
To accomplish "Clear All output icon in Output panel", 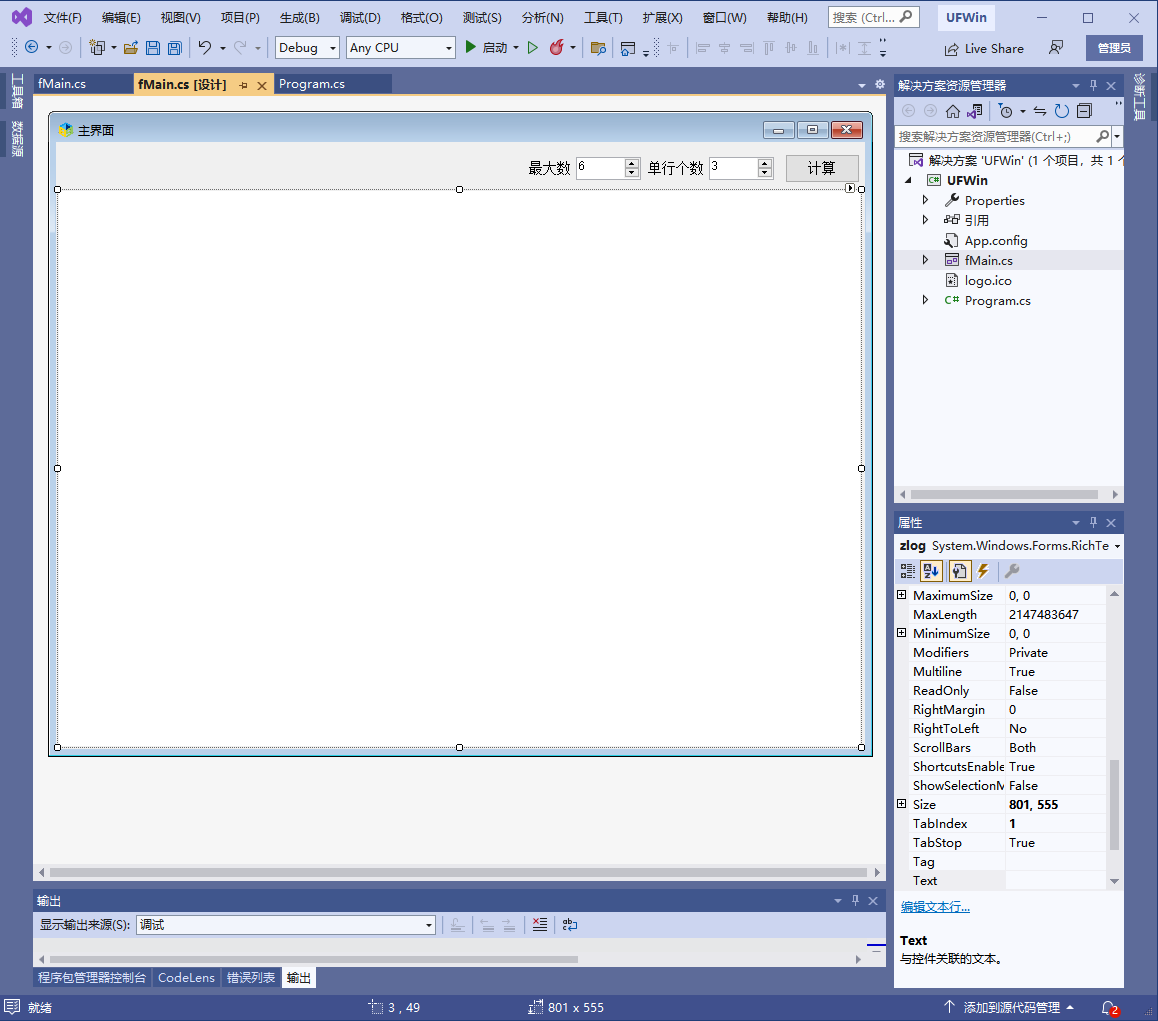I will pos(540,924).
